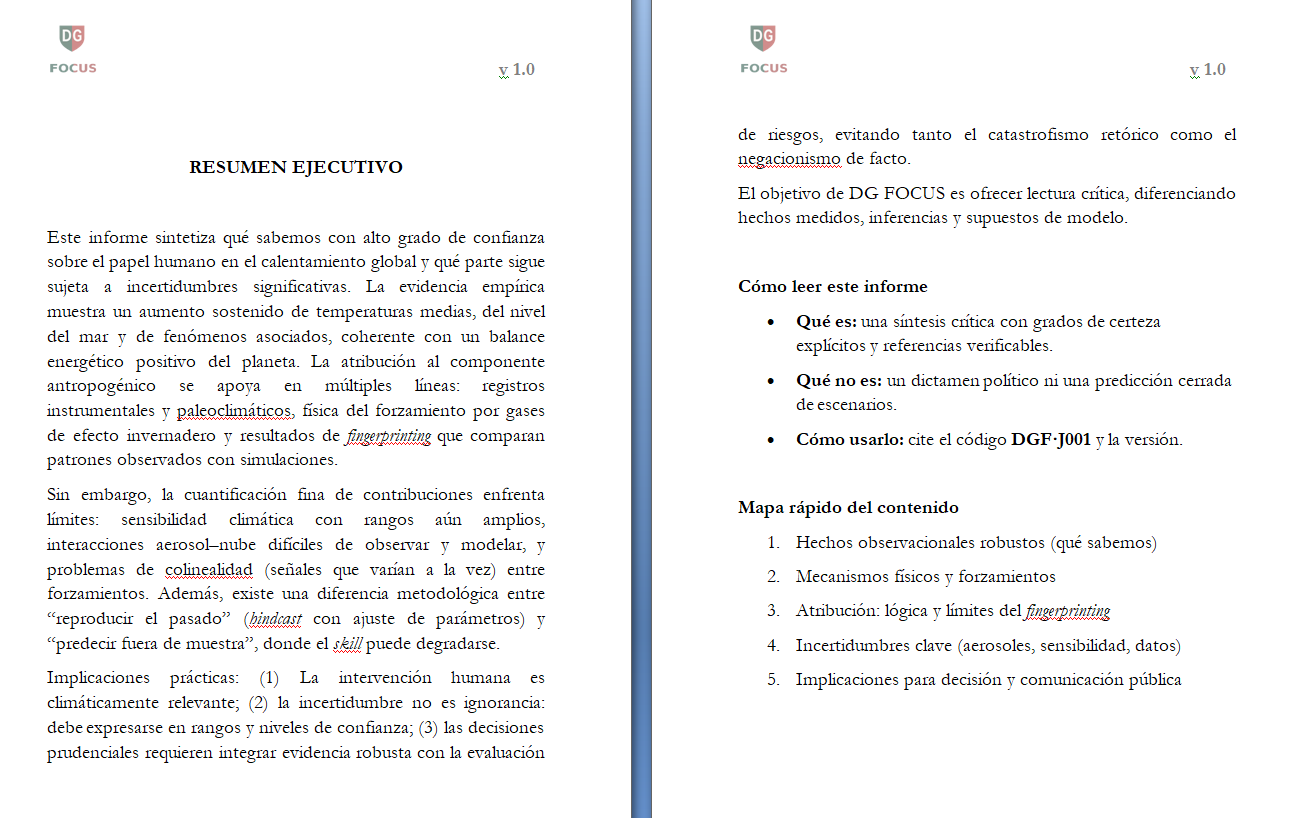Click the v 1.0 version label on left page

tap(516, 69)
